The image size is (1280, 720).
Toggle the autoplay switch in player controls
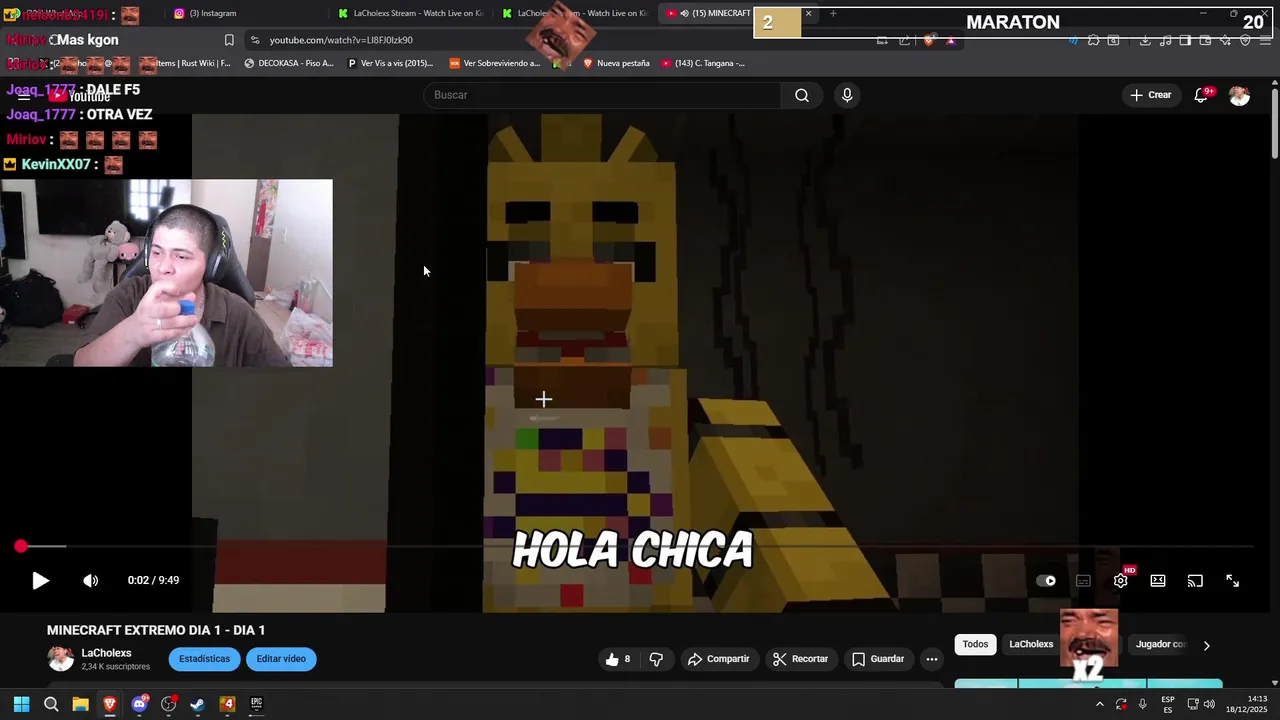1046,580
